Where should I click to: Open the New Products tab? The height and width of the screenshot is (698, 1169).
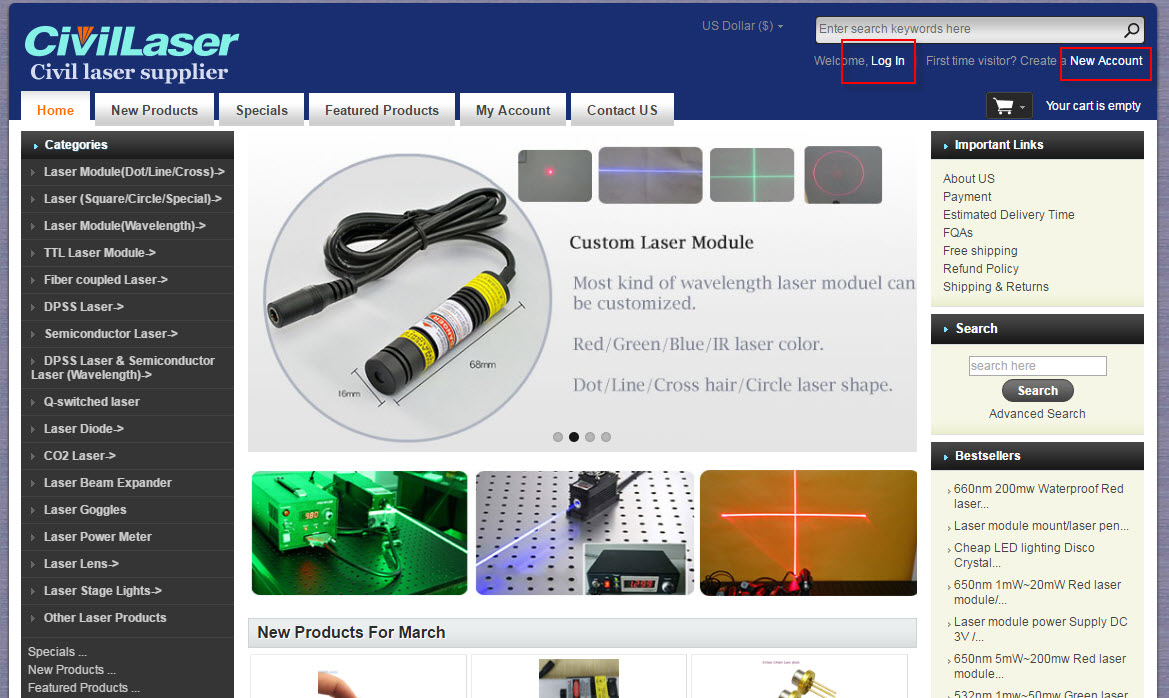click(154, 110)
